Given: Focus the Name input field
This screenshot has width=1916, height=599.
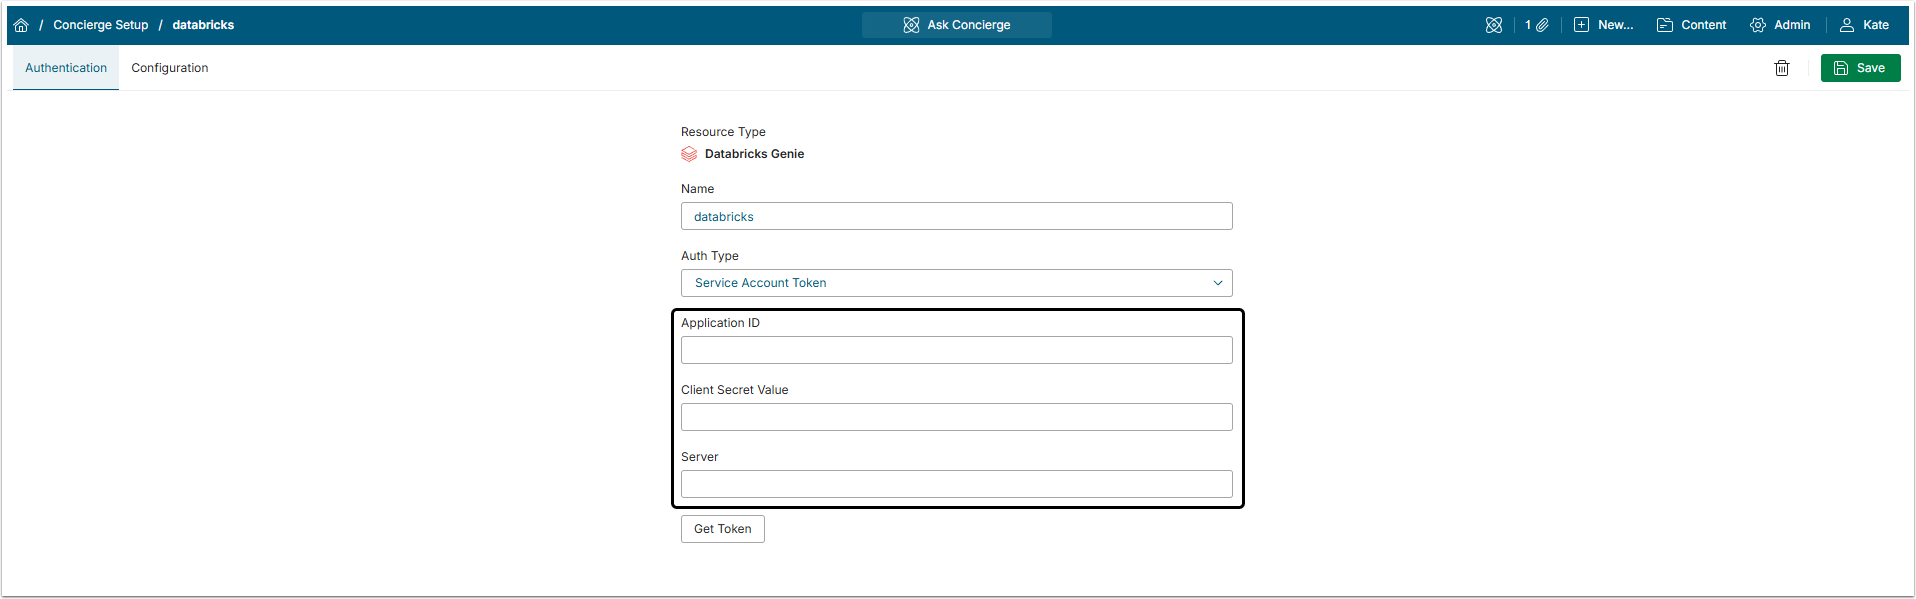Looking at the screenshot, I should tap(957, 216).
